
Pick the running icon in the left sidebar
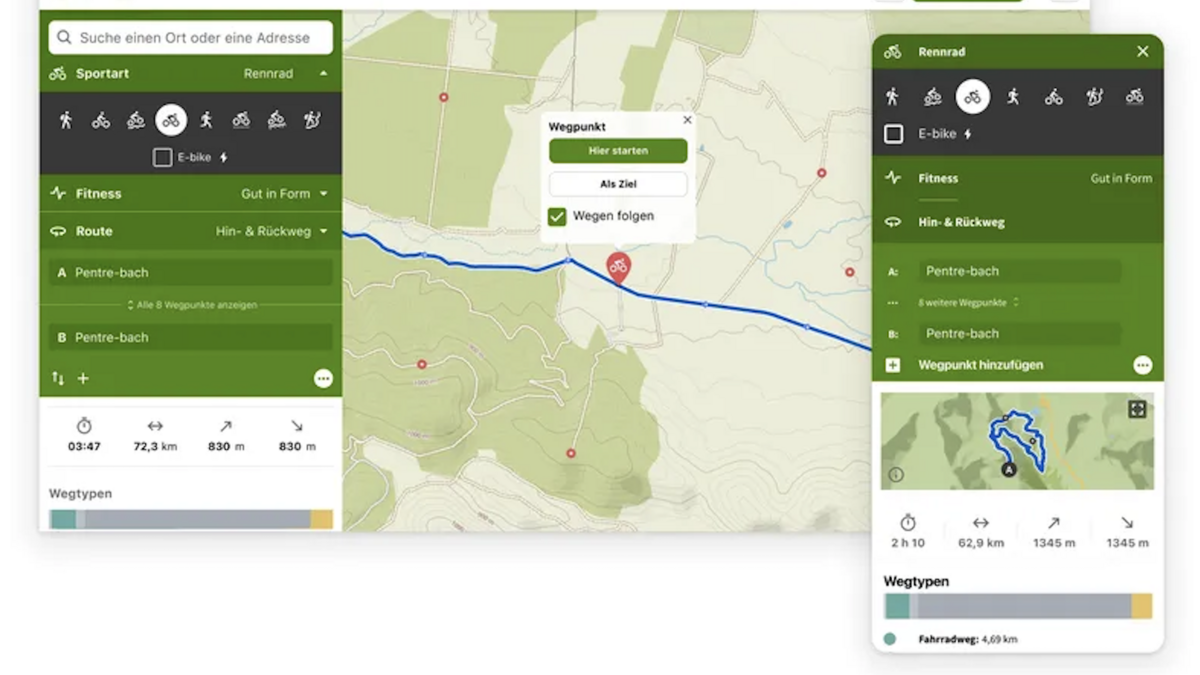206,121
